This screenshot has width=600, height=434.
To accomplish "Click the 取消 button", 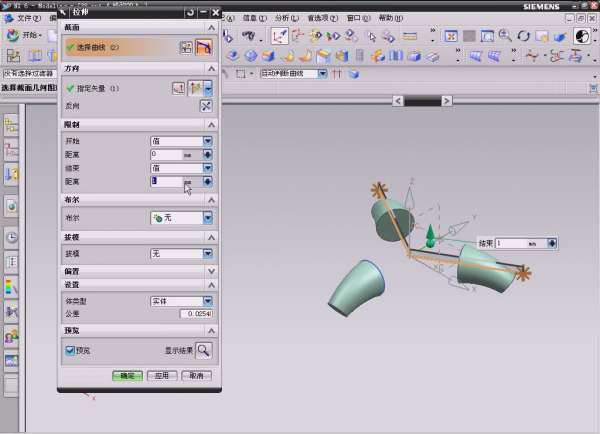I will 196,376.
